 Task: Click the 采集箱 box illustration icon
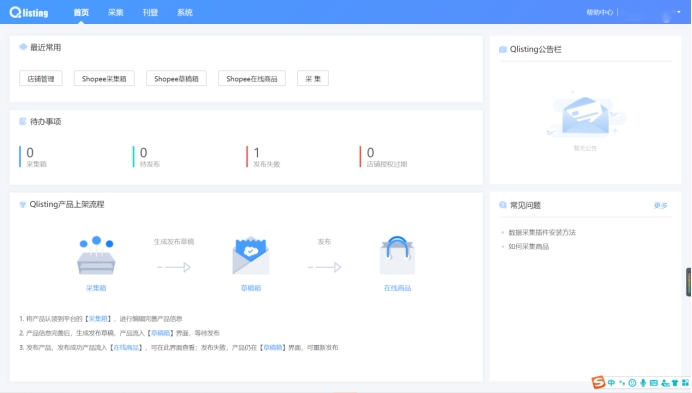[96, 255]
